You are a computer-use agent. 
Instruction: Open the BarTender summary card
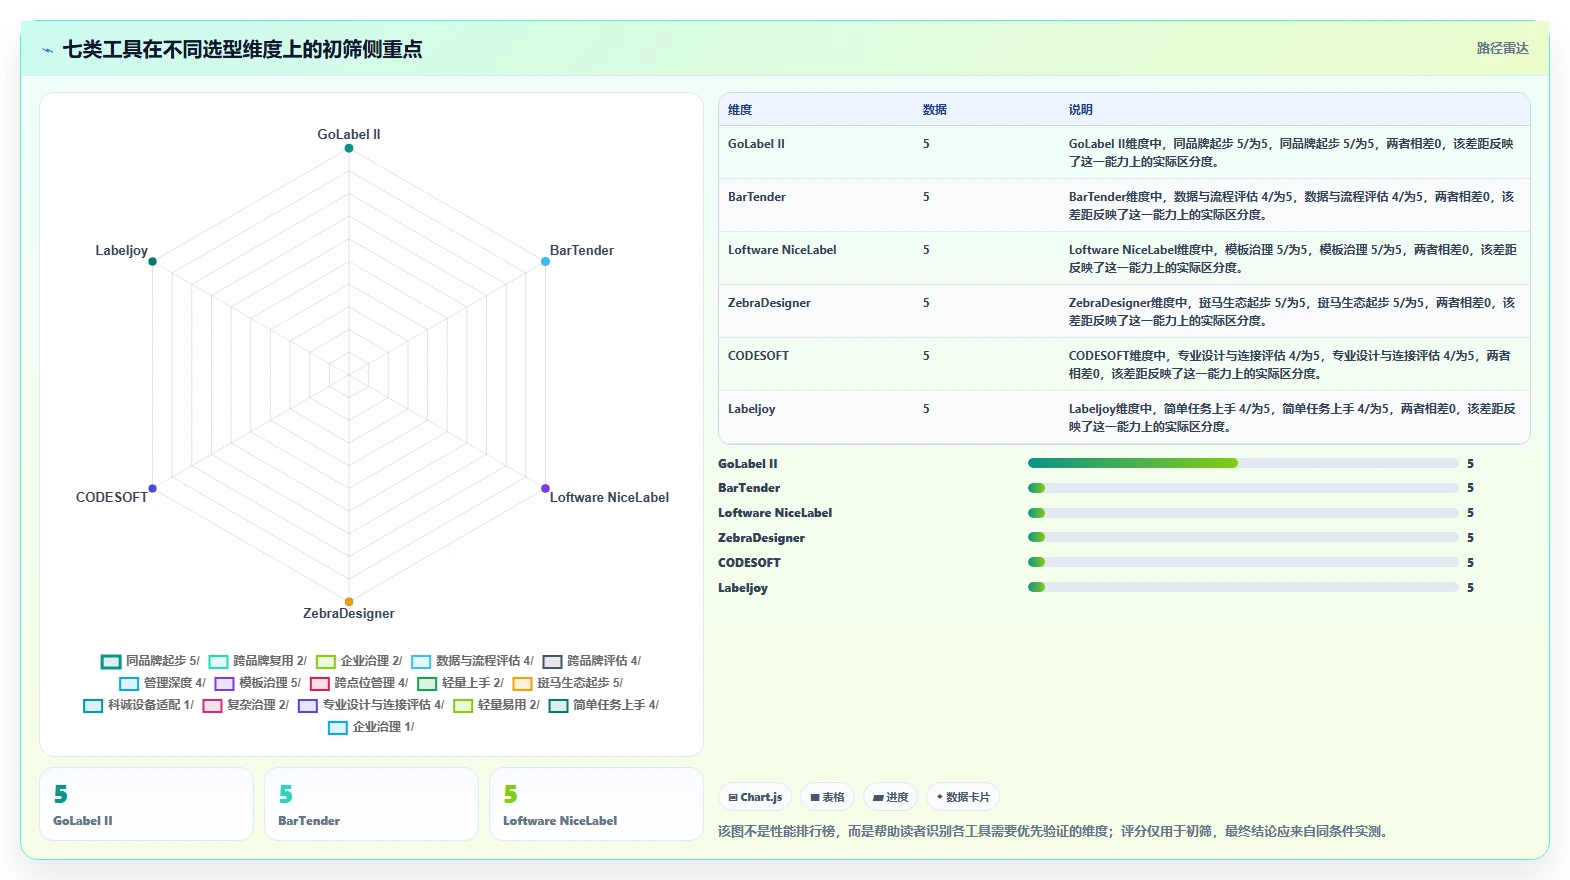371,804
